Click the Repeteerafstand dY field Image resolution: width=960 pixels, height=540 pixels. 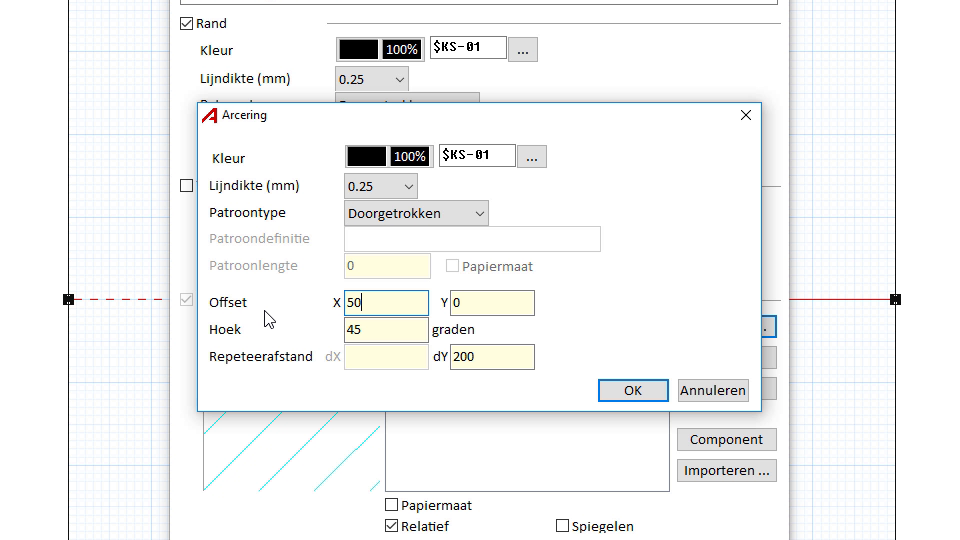pyautogui.click(x=492, y=357)
